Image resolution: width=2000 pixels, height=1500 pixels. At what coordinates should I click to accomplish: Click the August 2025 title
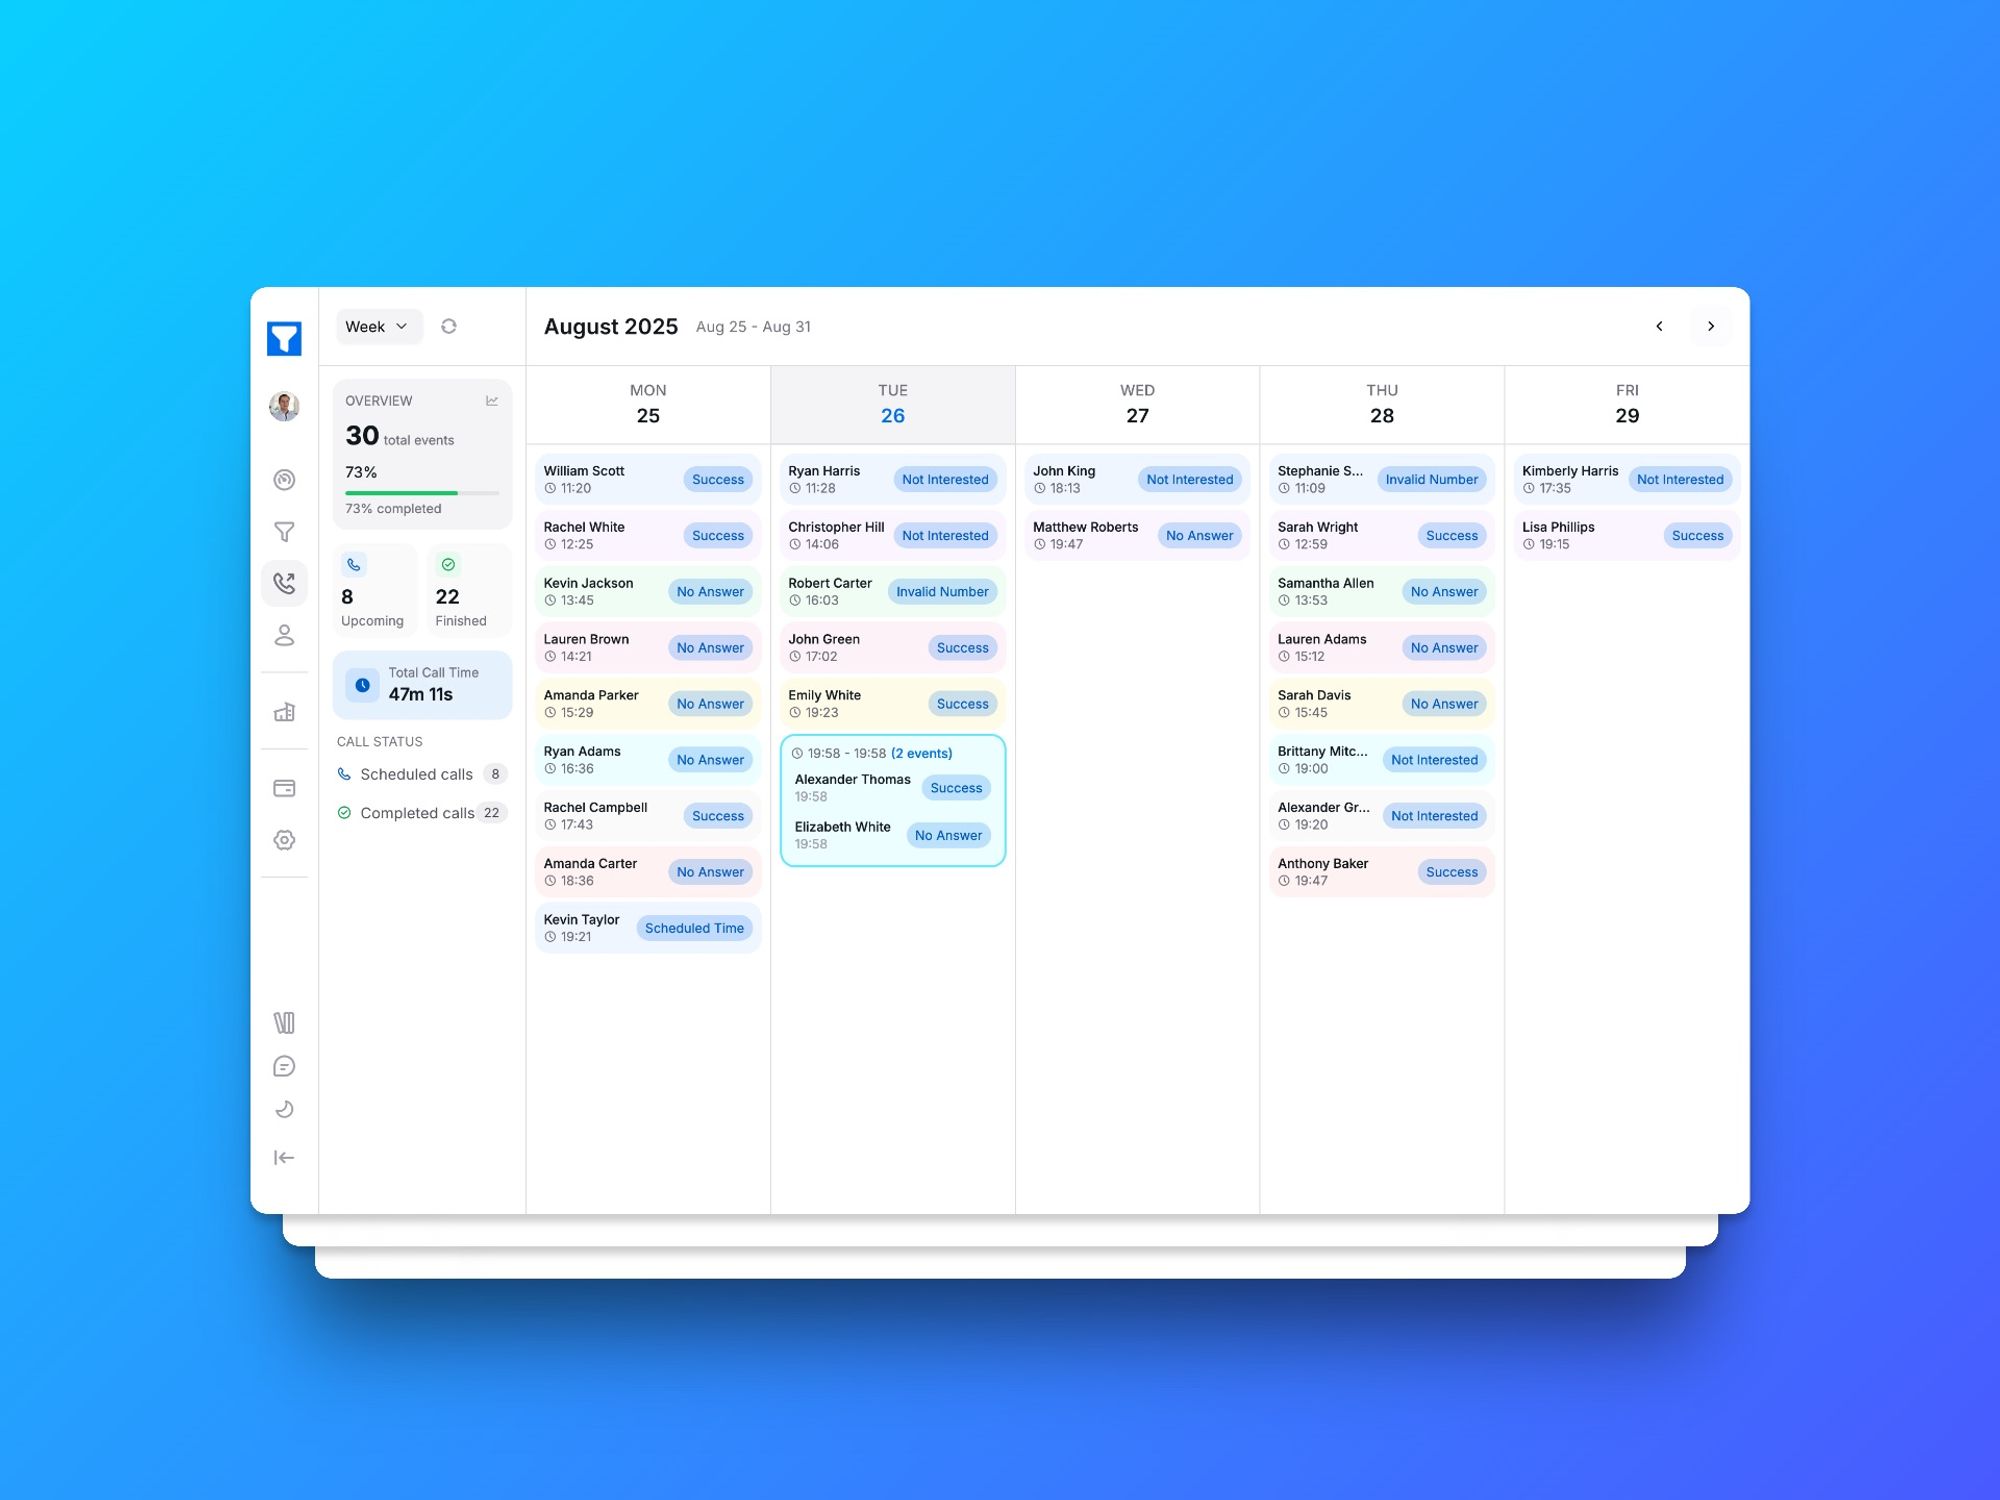pos(611,326)
